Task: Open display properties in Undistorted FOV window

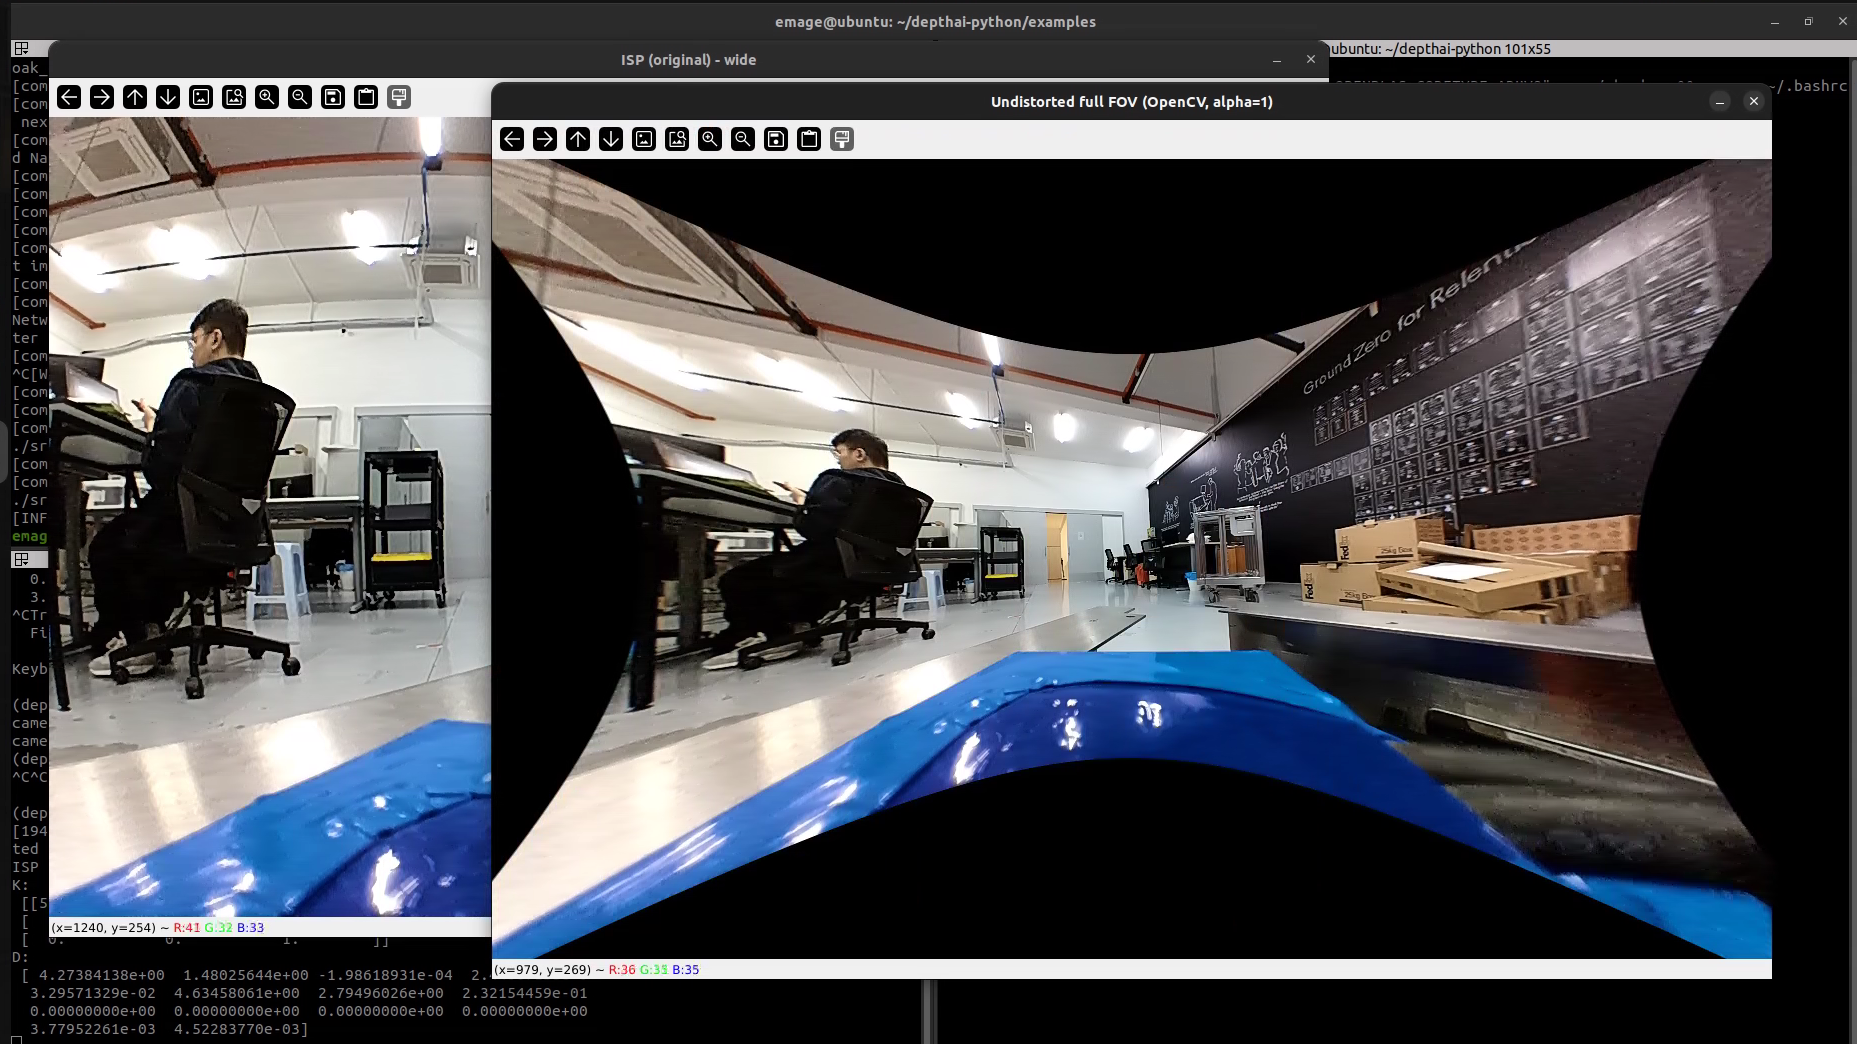Action: tap(842, 139)
